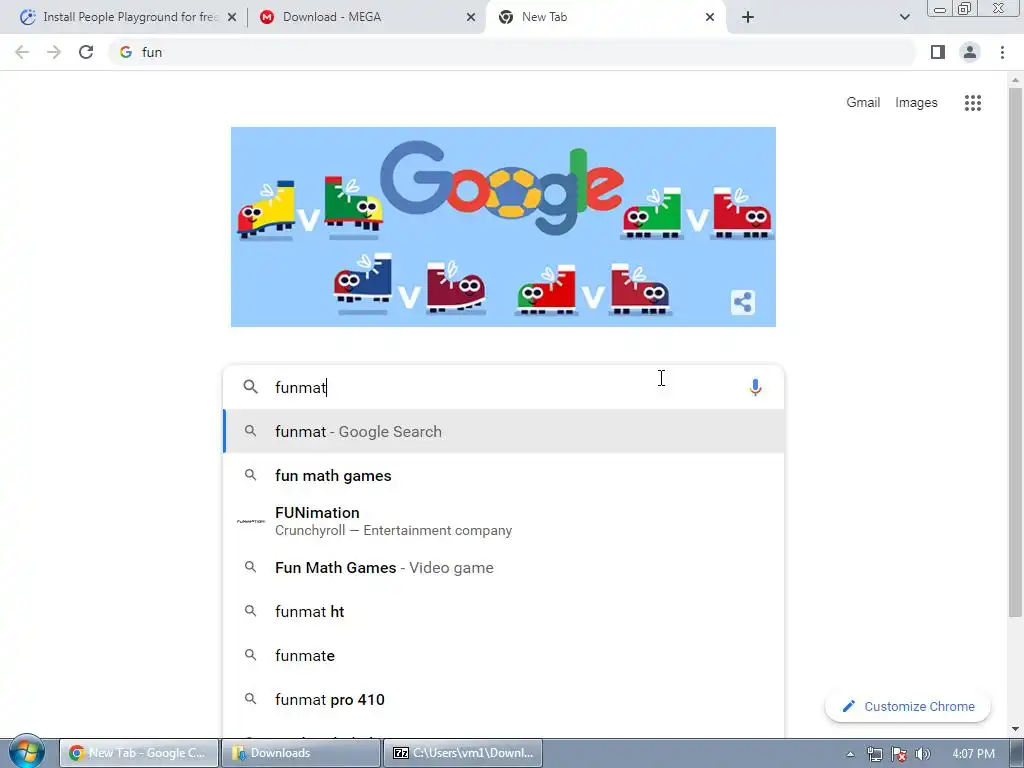Open the Action Center flag icon

pos(899,754)
